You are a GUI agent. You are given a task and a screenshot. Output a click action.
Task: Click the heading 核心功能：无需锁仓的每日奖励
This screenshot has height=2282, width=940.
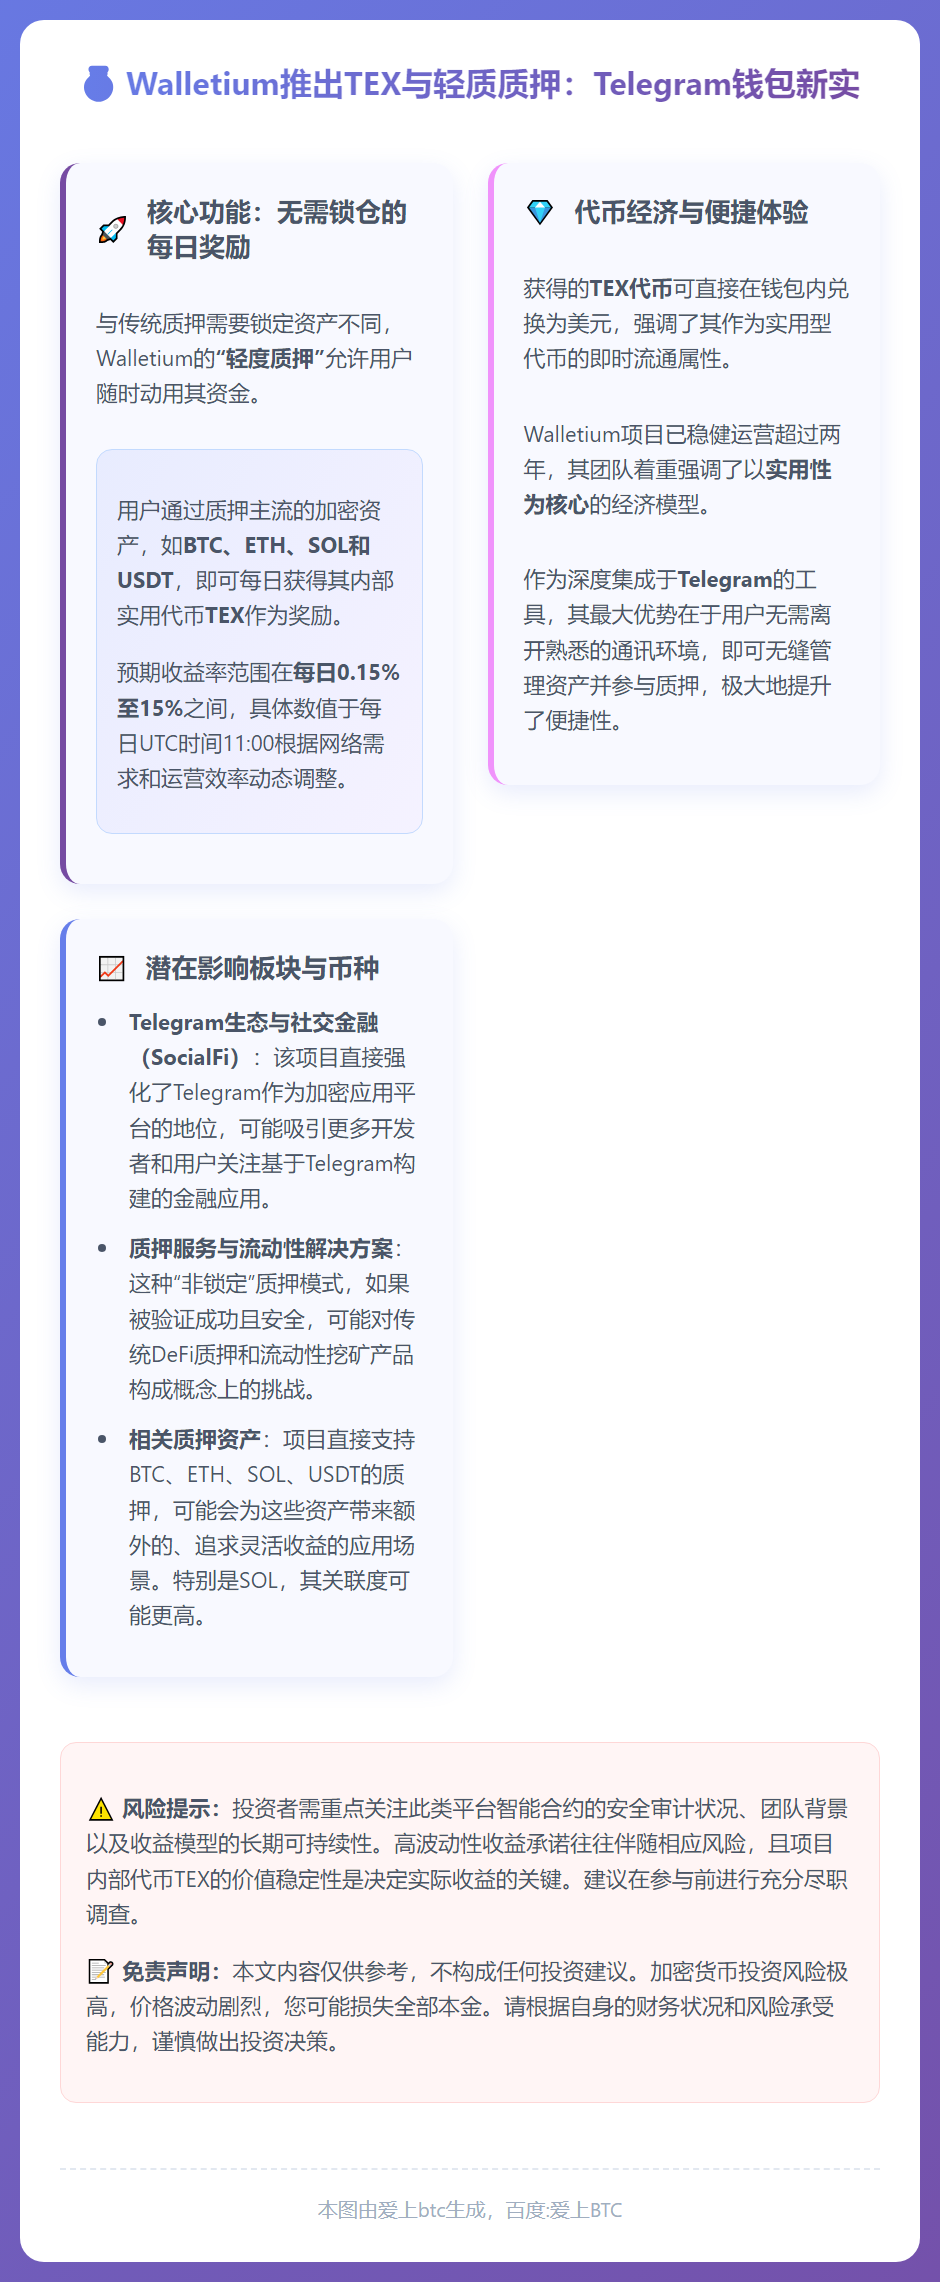[277, 230]
